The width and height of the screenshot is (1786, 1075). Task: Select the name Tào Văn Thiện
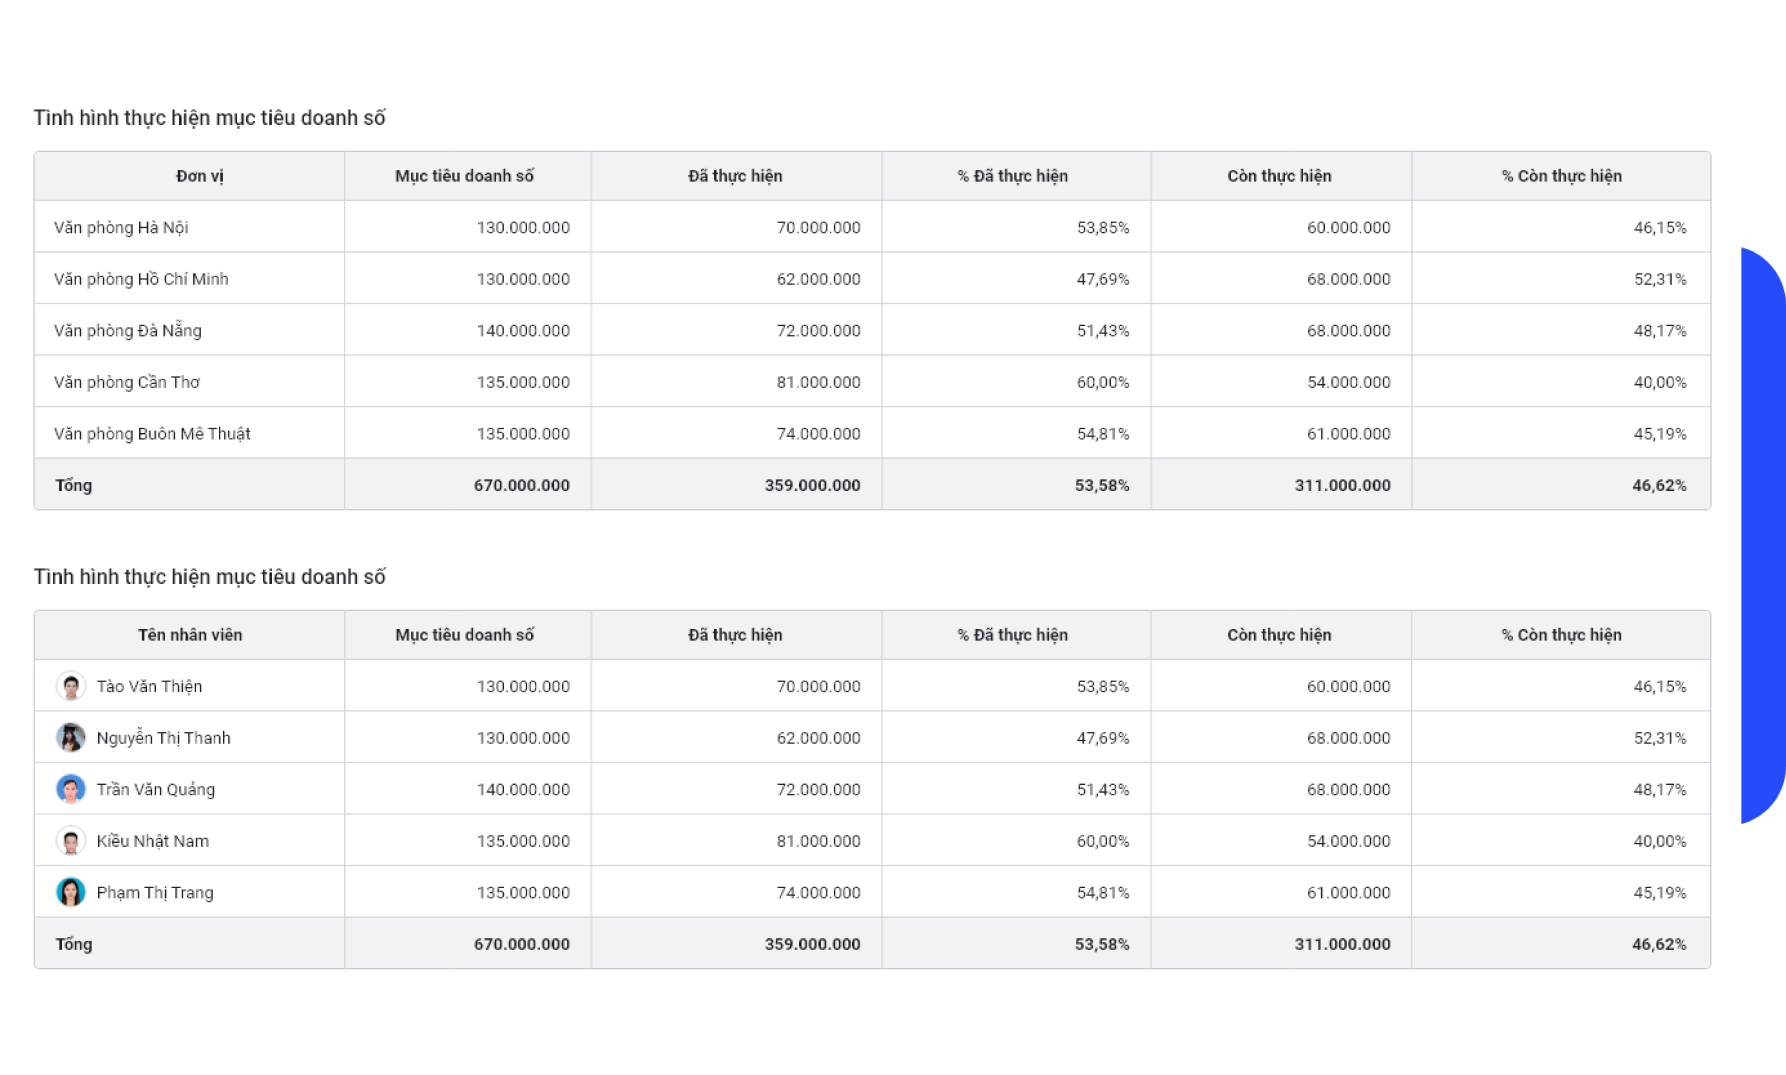(x=150, y=687)
